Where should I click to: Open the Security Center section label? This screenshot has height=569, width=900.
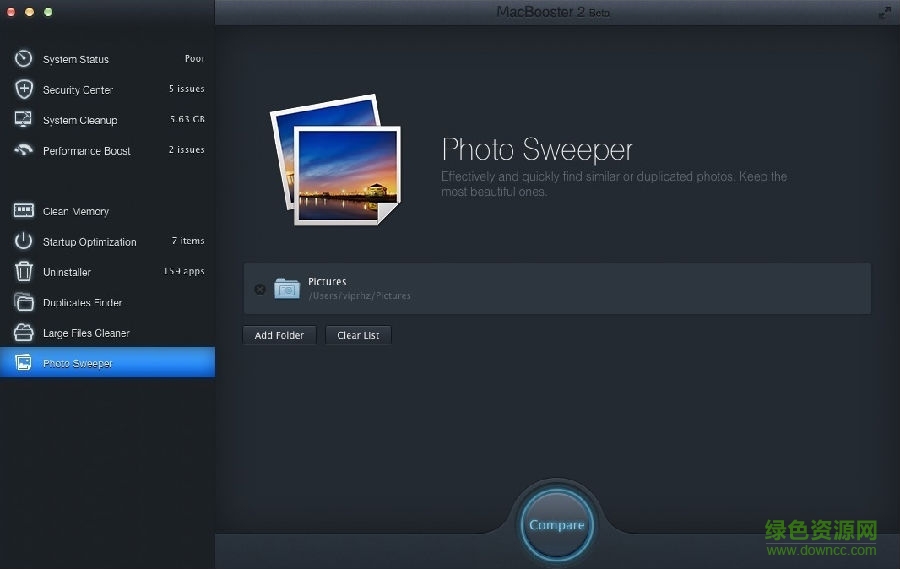78,90
